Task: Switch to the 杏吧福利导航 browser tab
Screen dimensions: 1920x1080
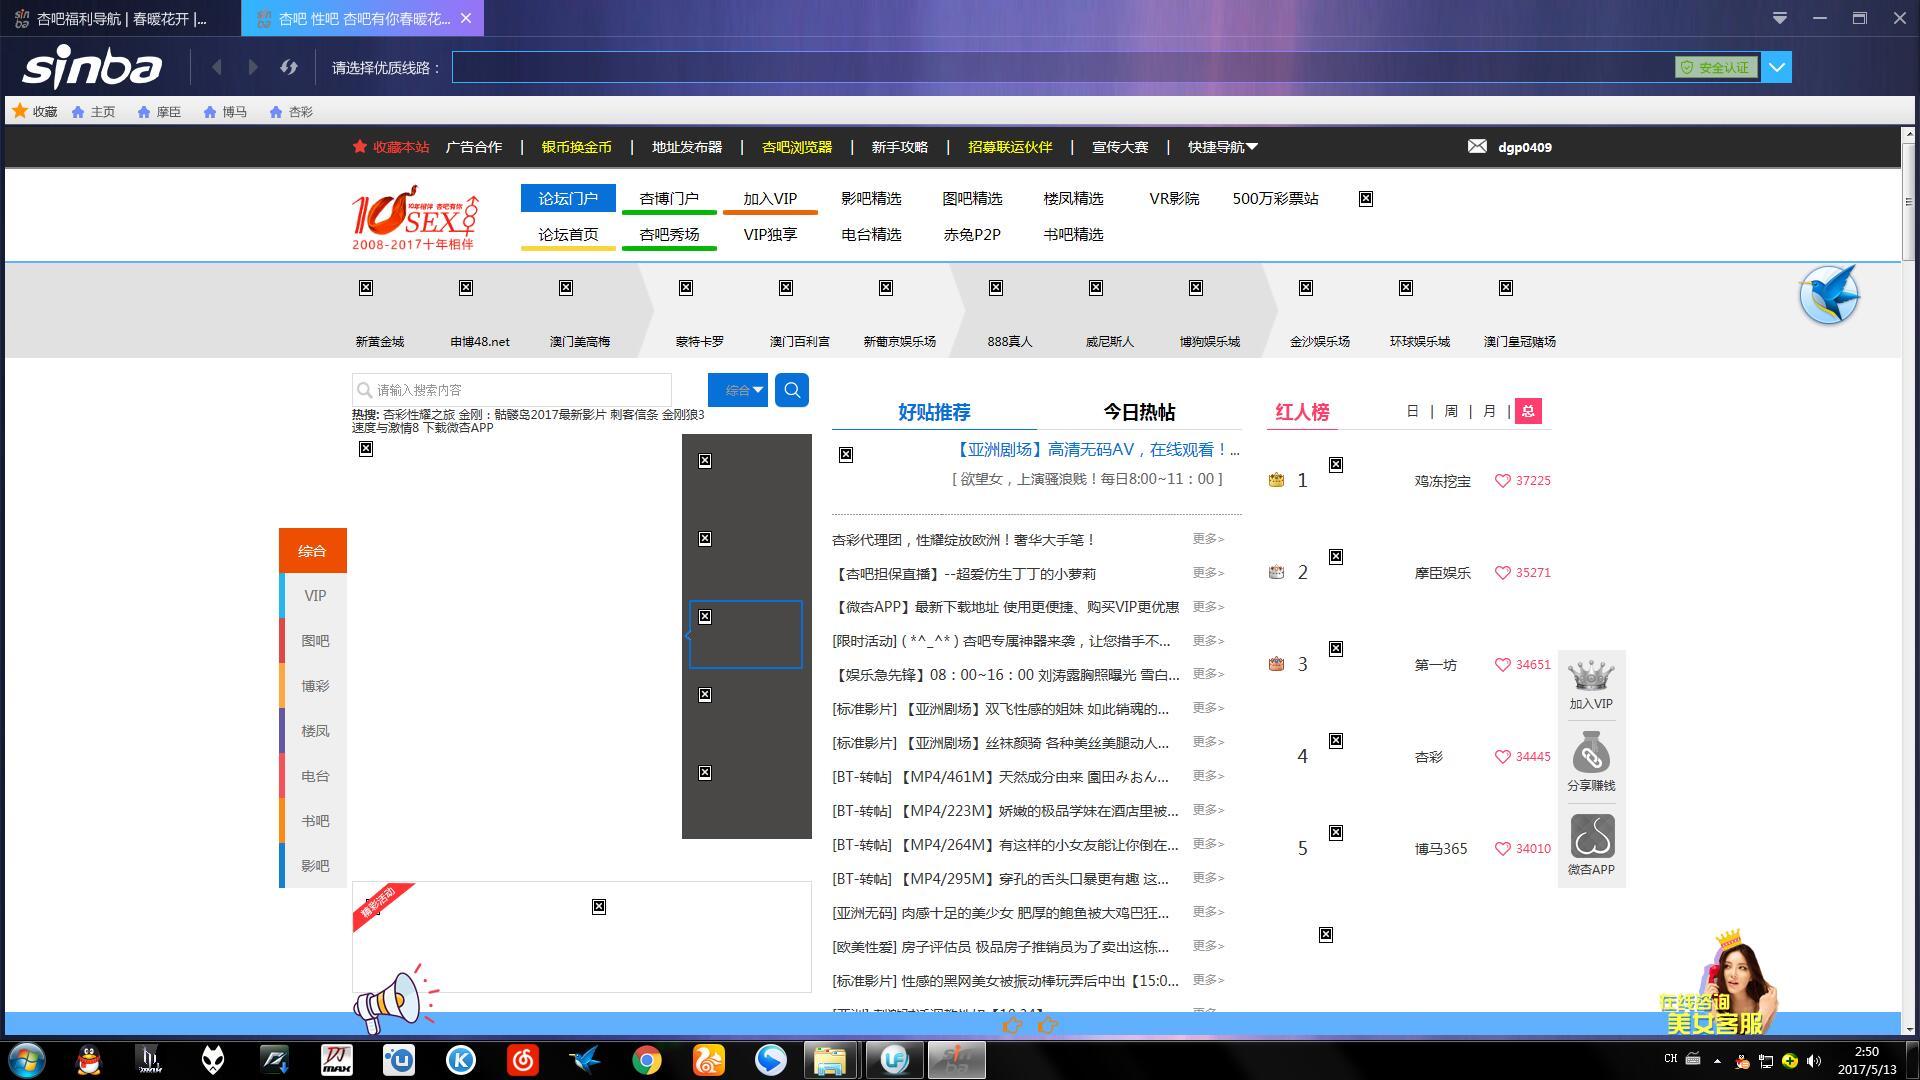Action: [110, 18]
